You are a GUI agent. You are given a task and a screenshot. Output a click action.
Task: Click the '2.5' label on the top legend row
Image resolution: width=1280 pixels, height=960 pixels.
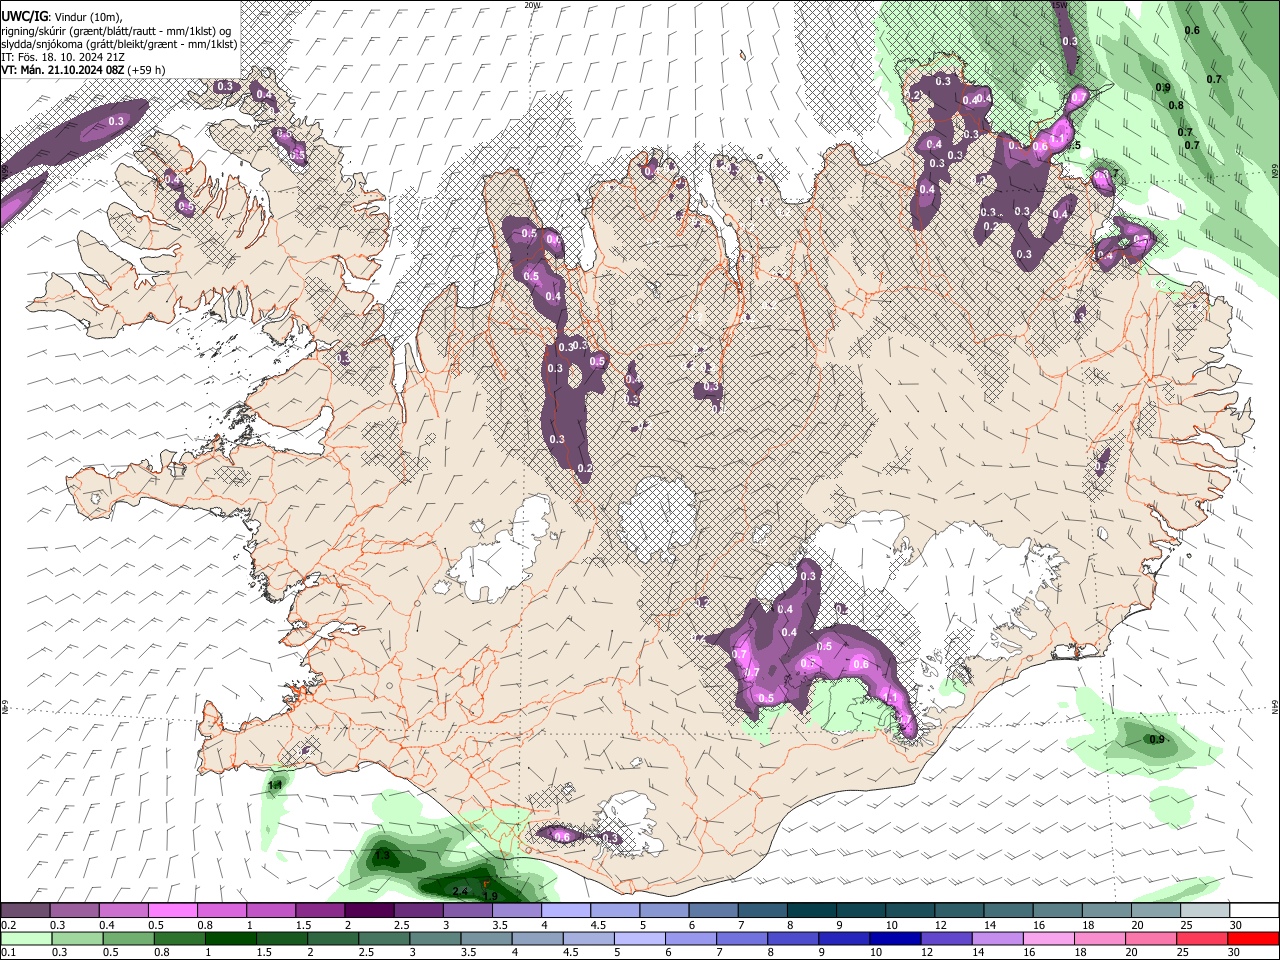[402, 925]
